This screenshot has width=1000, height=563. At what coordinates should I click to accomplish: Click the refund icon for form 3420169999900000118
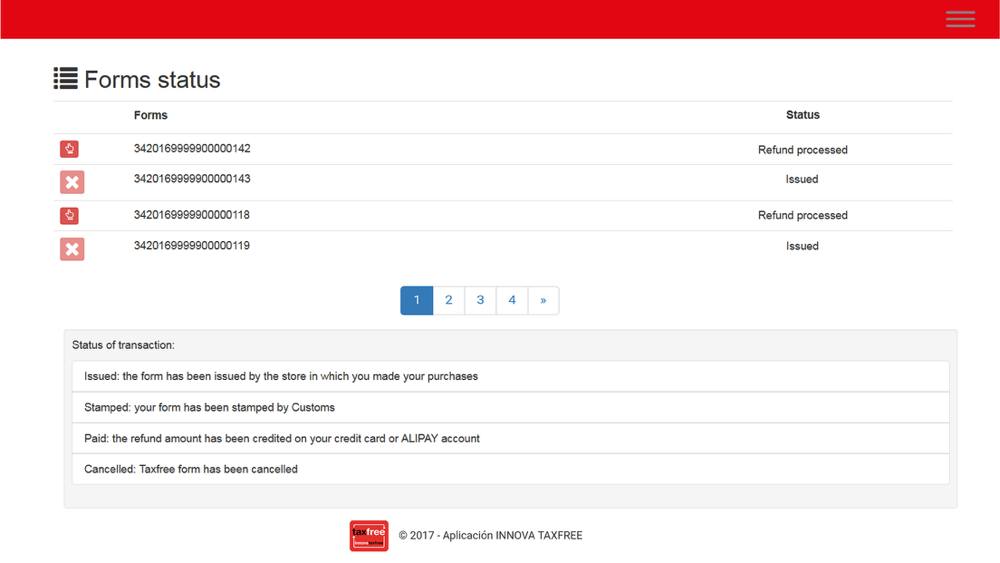[70, 216]
